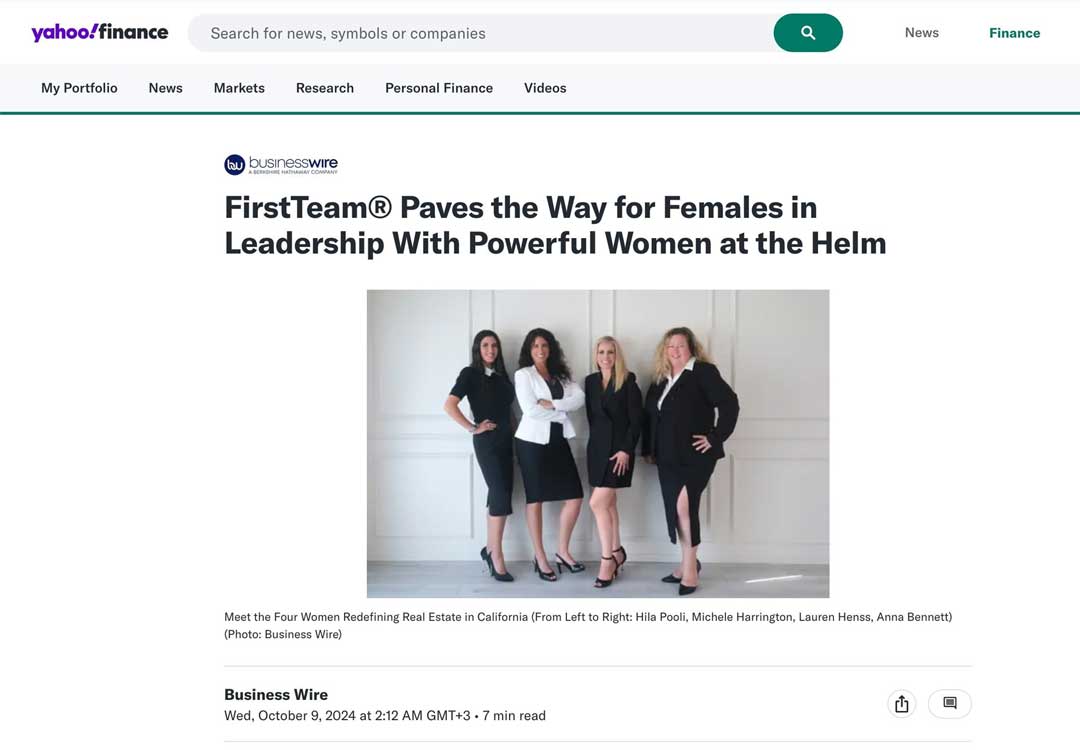Click the FirstTeam article headline
1080x750 pixels.
point(555,225)
